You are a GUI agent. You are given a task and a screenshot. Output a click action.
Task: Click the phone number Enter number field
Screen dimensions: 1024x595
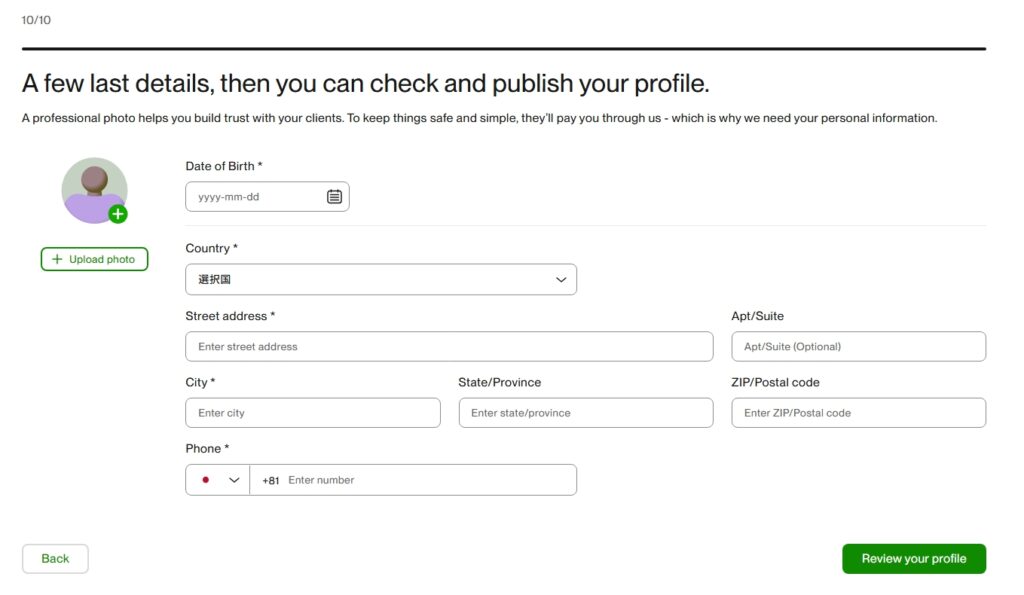[x=425, y=480]
